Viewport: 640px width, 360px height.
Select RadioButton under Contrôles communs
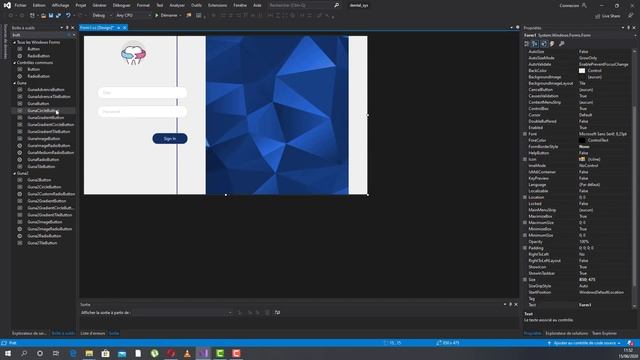(38, 76)
